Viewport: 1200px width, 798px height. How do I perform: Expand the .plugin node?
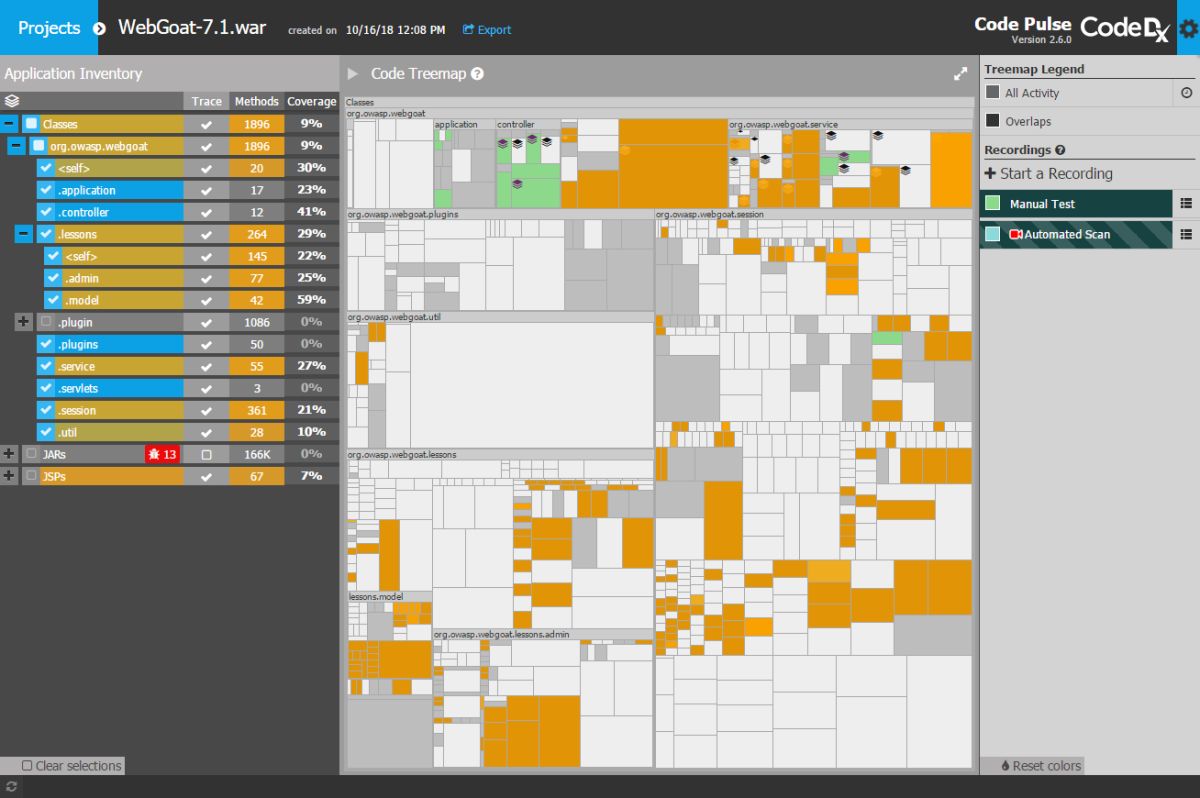(23, 322)
